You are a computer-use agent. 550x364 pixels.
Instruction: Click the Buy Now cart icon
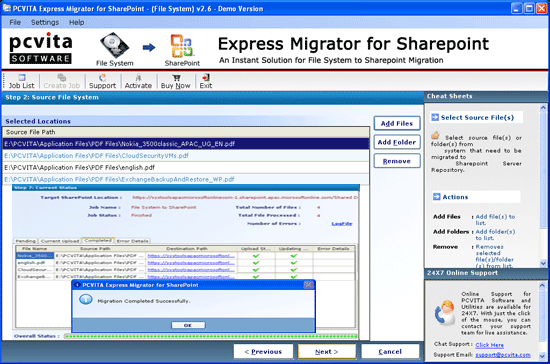[x=176, y=77]
